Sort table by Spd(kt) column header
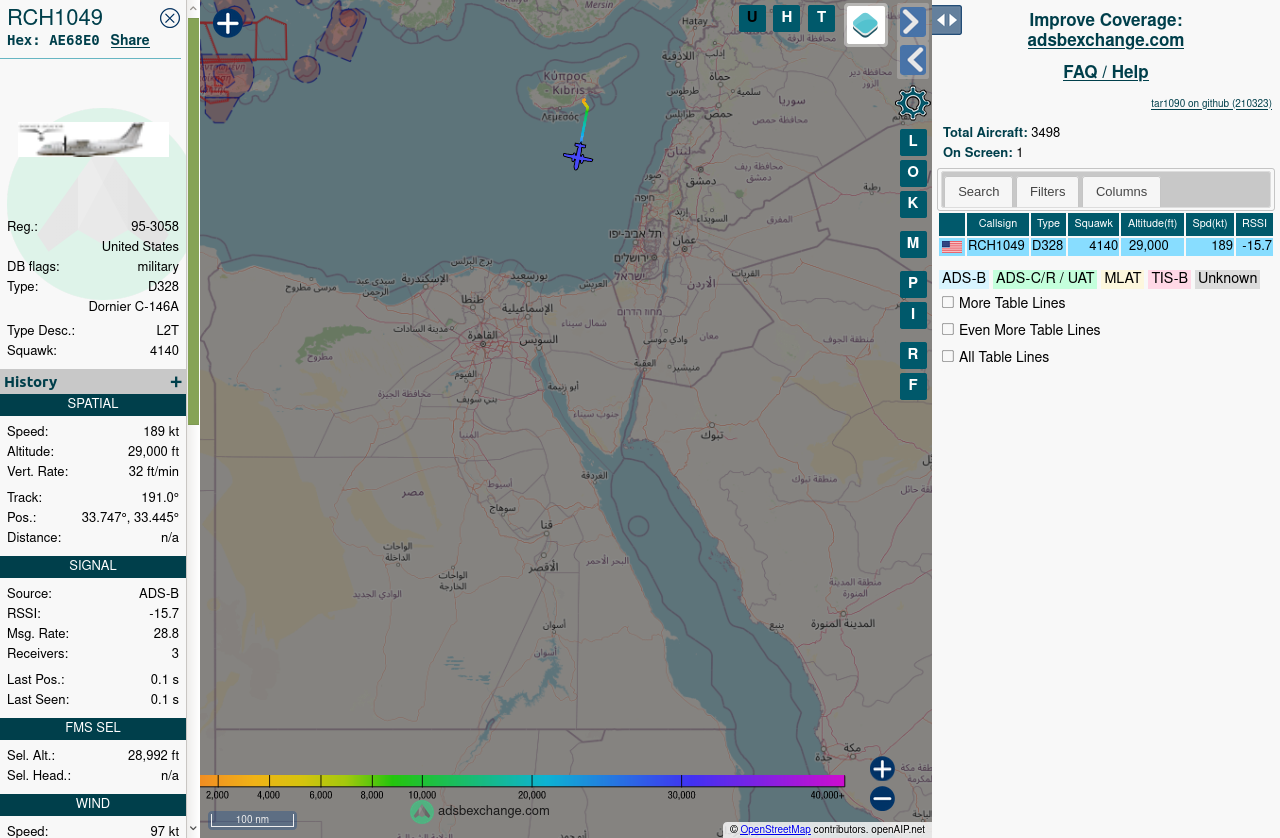This screenshot has width=1280, height=838. pos(1210,224)
